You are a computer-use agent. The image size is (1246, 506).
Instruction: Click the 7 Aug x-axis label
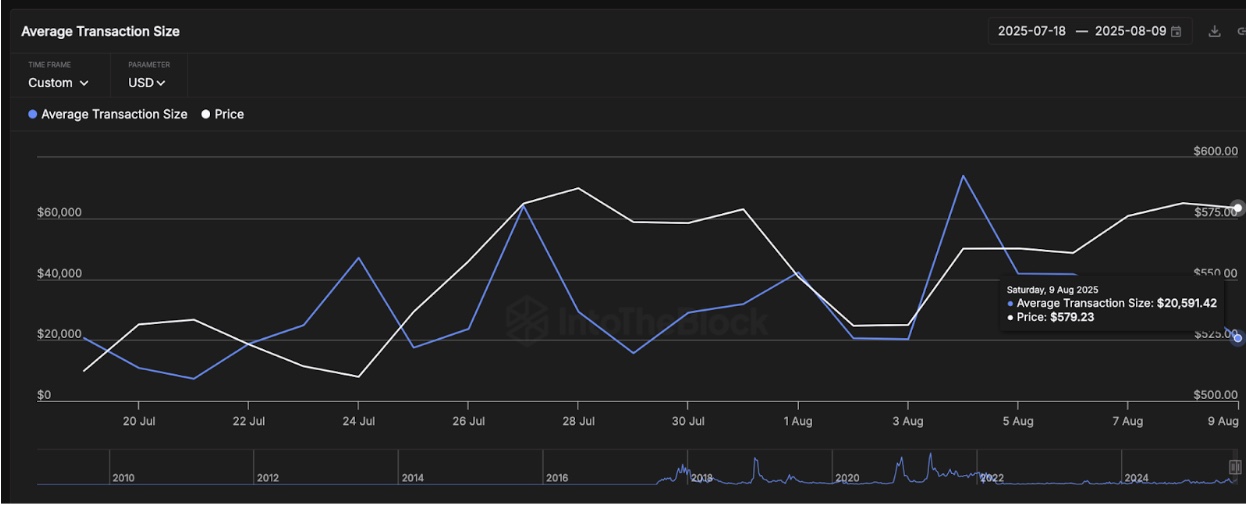coord(1128,421)
